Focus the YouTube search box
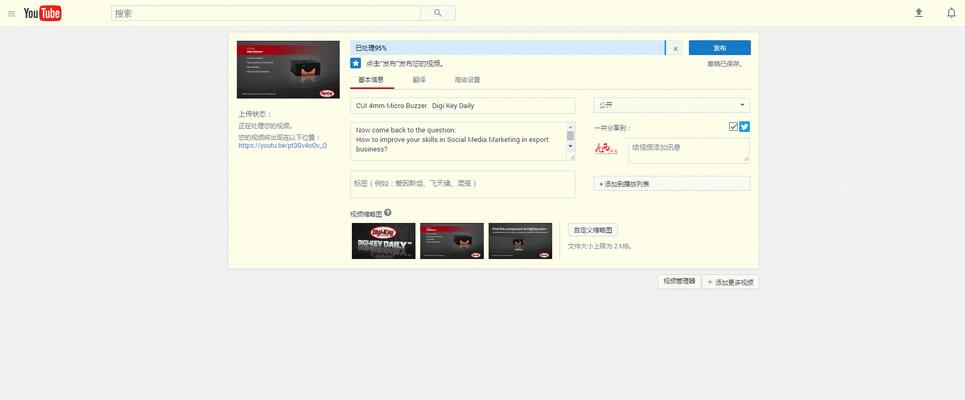This screenshot has height=400, width=965. tap(266, 13)
